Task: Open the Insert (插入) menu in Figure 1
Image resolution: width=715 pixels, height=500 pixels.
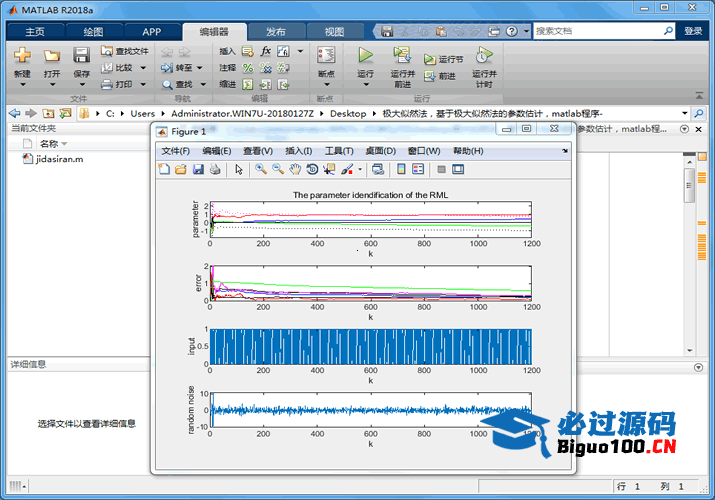Action: [299, 151]
